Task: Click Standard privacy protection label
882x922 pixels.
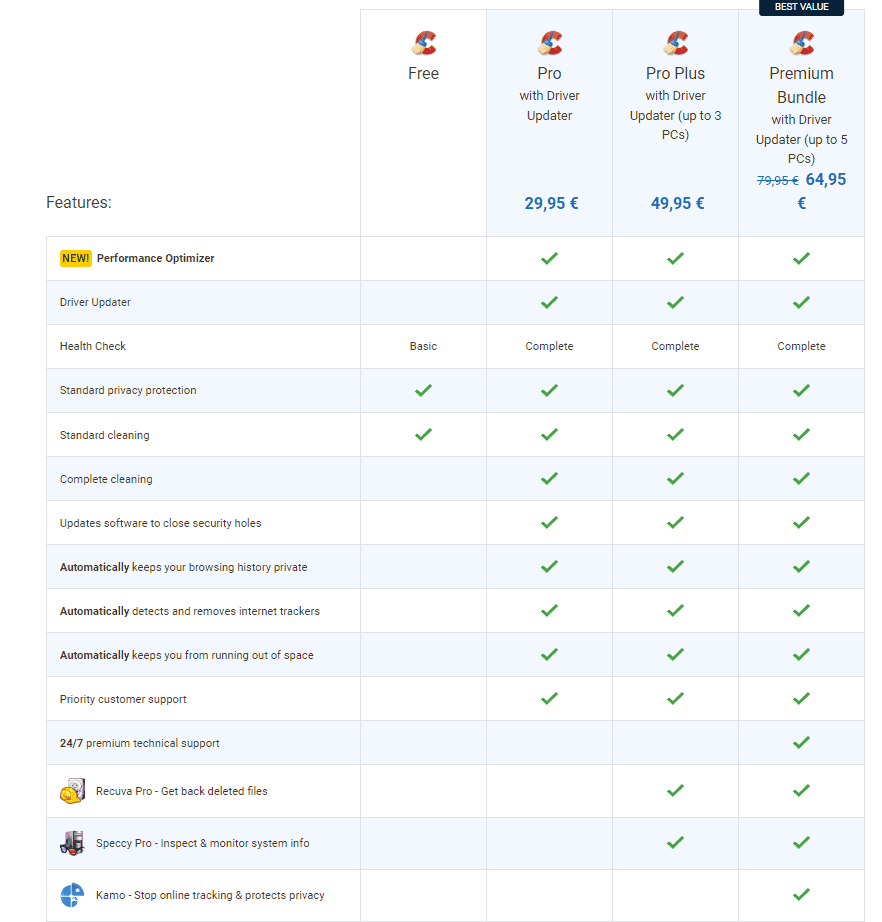Action: tap(128, 390)
